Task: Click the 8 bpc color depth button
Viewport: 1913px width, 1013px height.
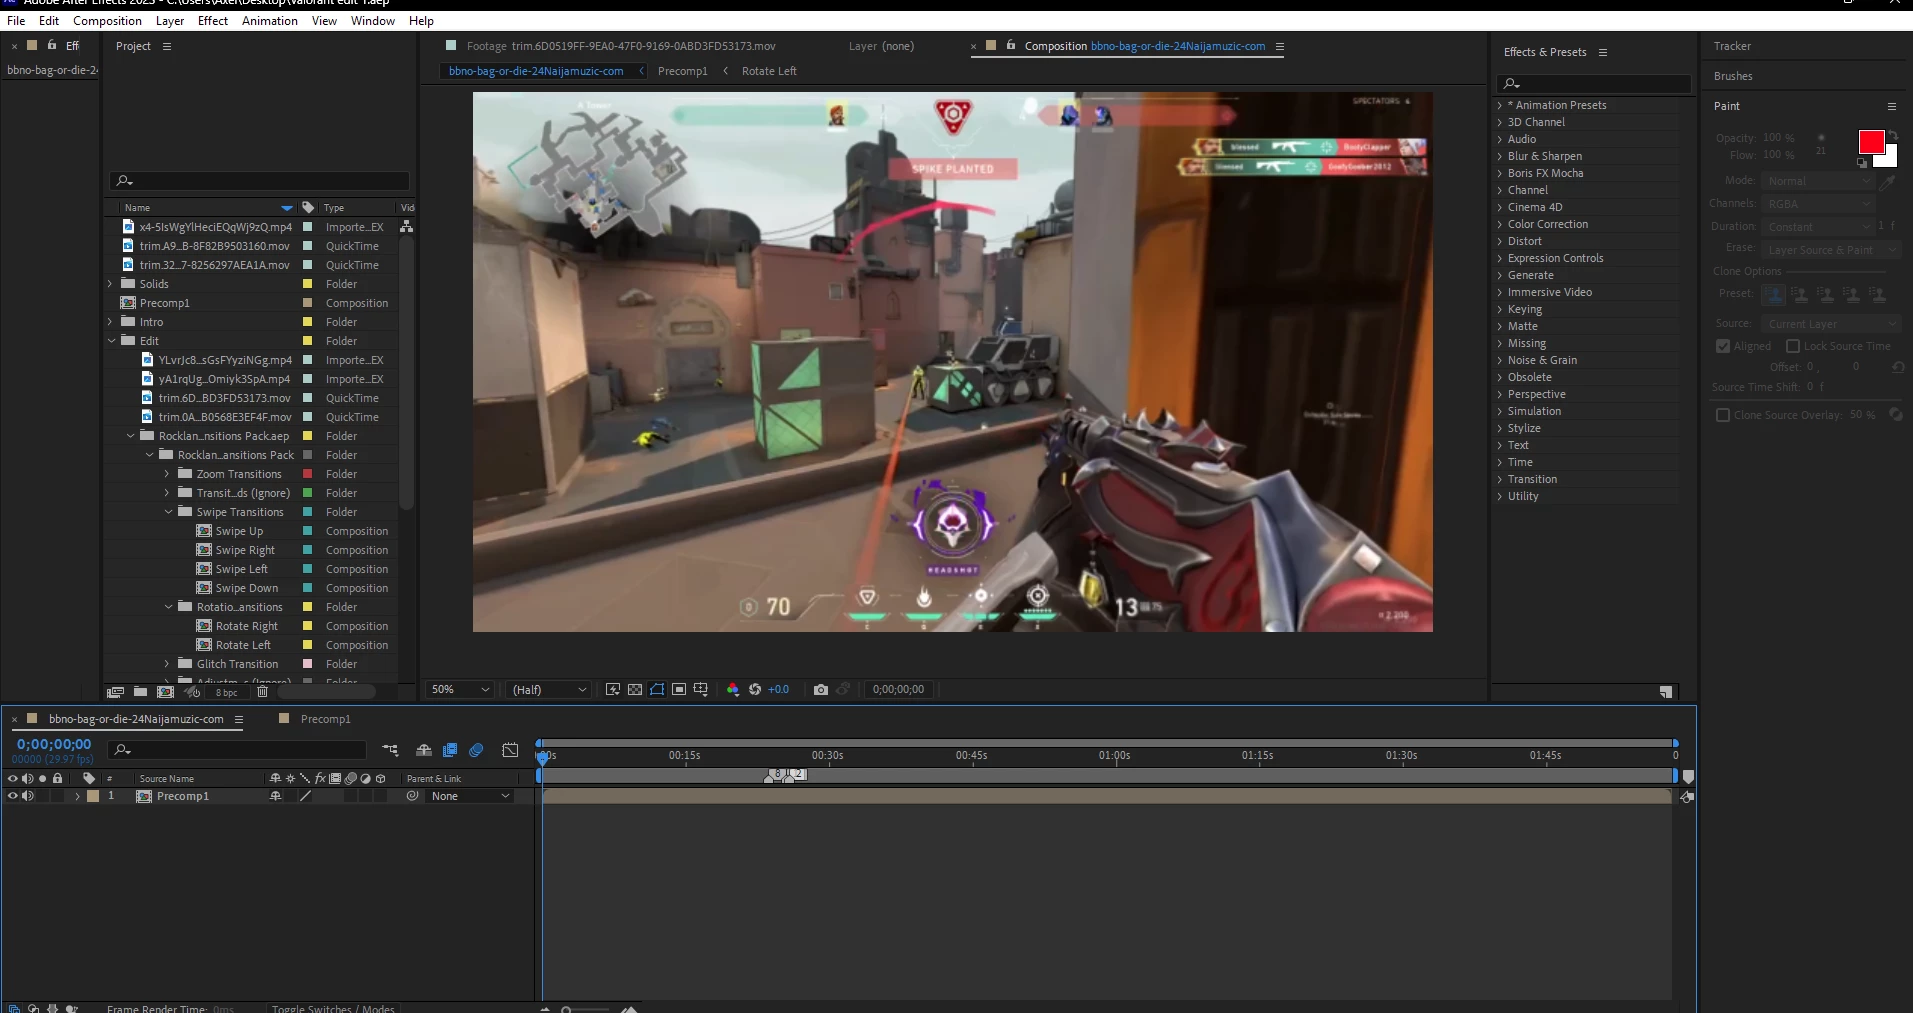Action: coord(227,692)
